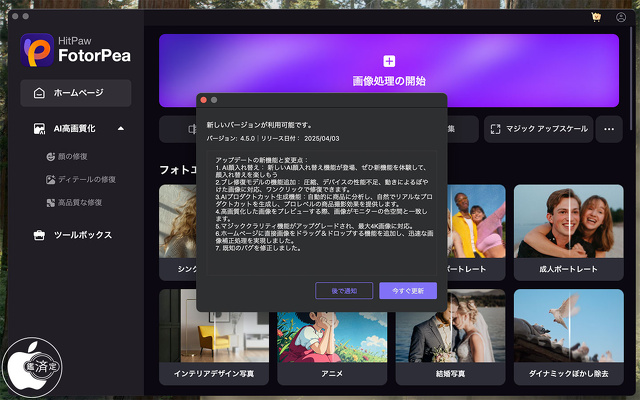Click the バージョン: 4.5.0 text line
Image resolution: width=640 pixels, height=400 pixels.
tap(273, 138)
